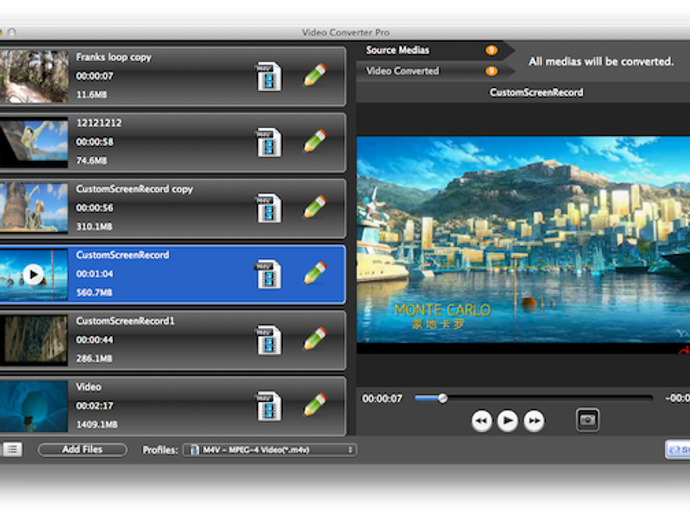Click the Franks loop copy thumbnail
This screenshot has height=518, width=690.
[x=34, y=76]
